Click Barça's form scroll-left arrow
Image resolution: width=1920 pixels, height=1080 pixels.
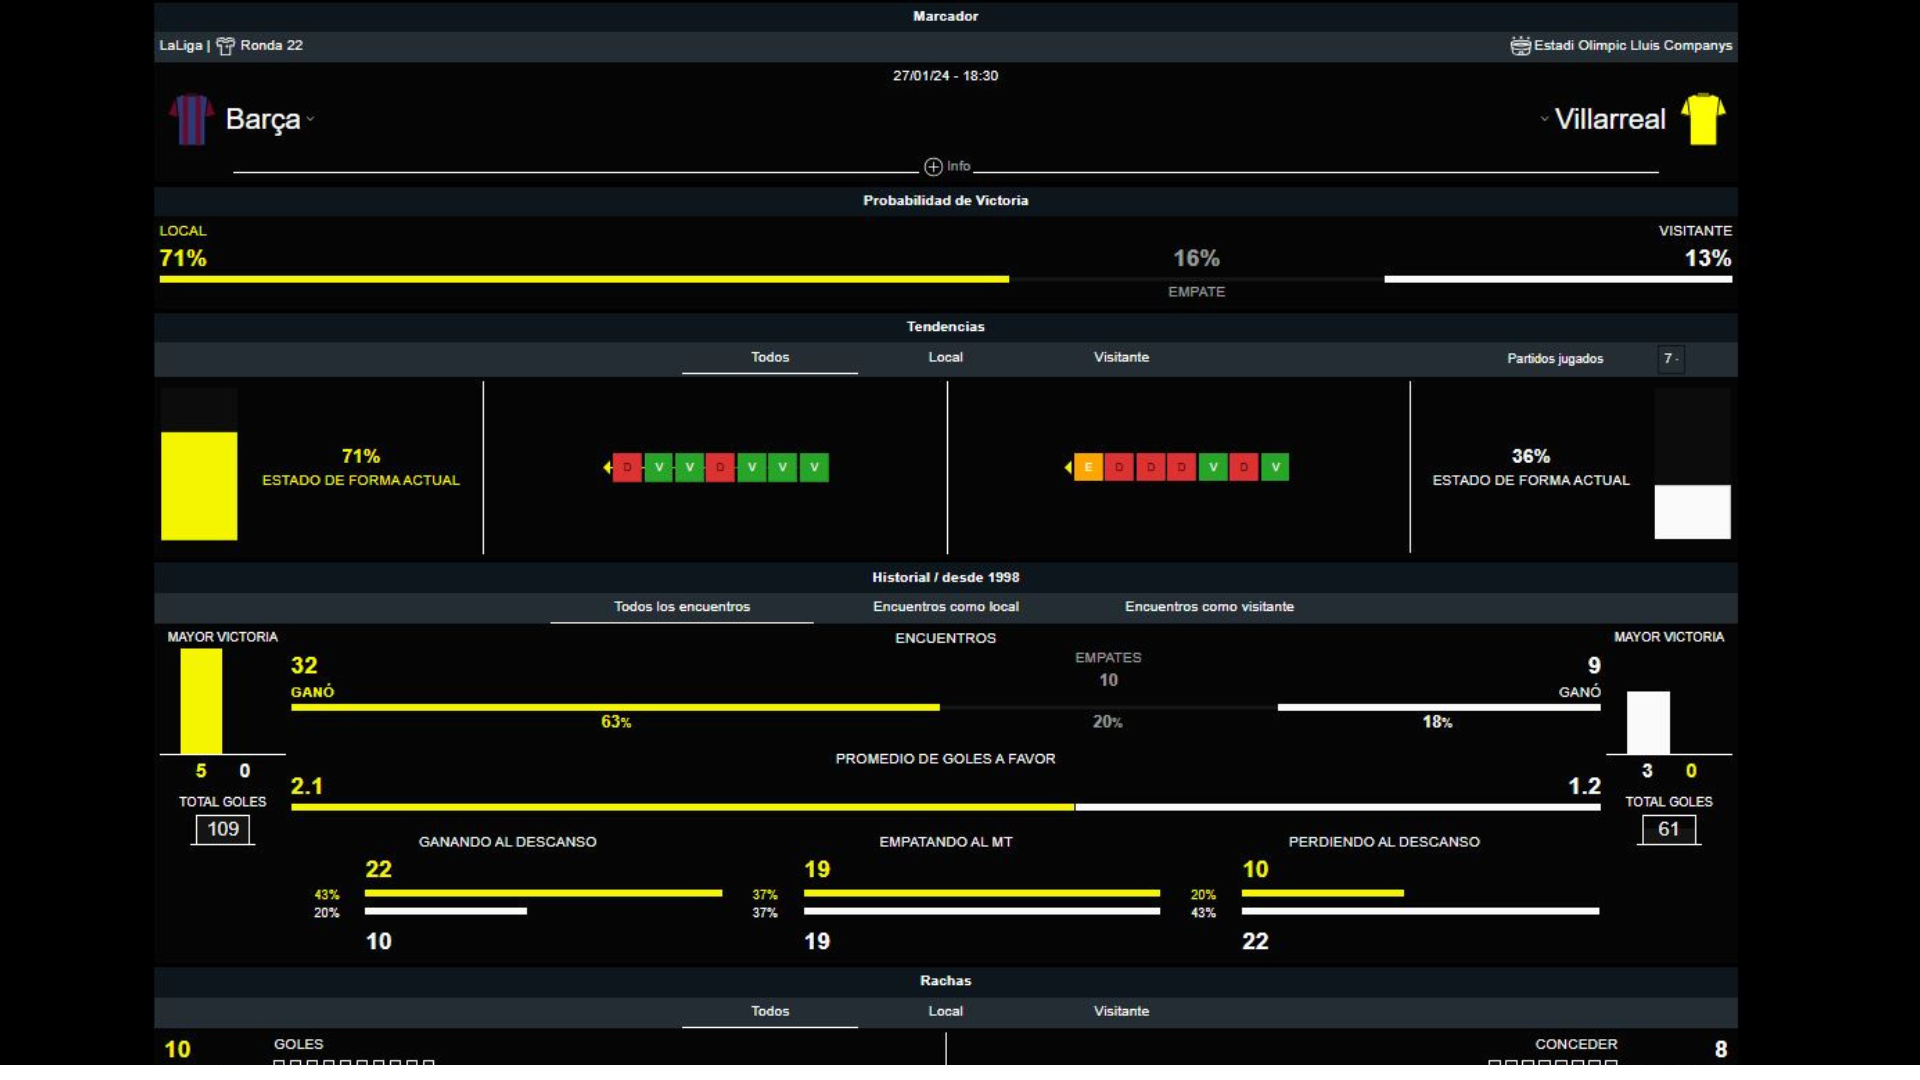[x=607, y=468]
